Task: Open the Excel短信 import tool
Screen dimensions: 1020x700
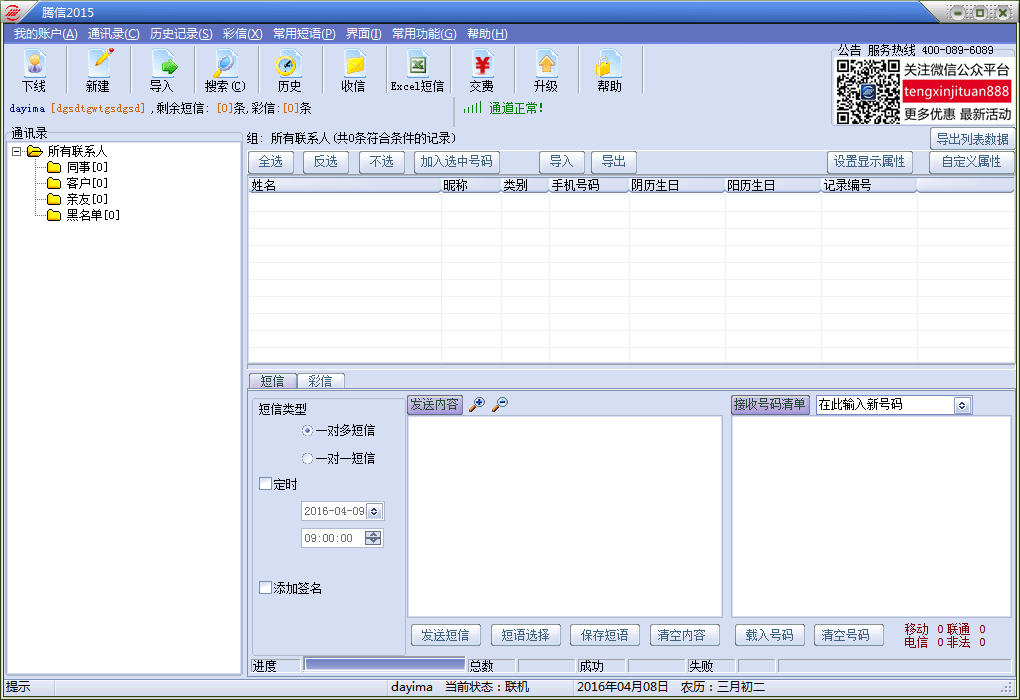Action: coord(417,69)
